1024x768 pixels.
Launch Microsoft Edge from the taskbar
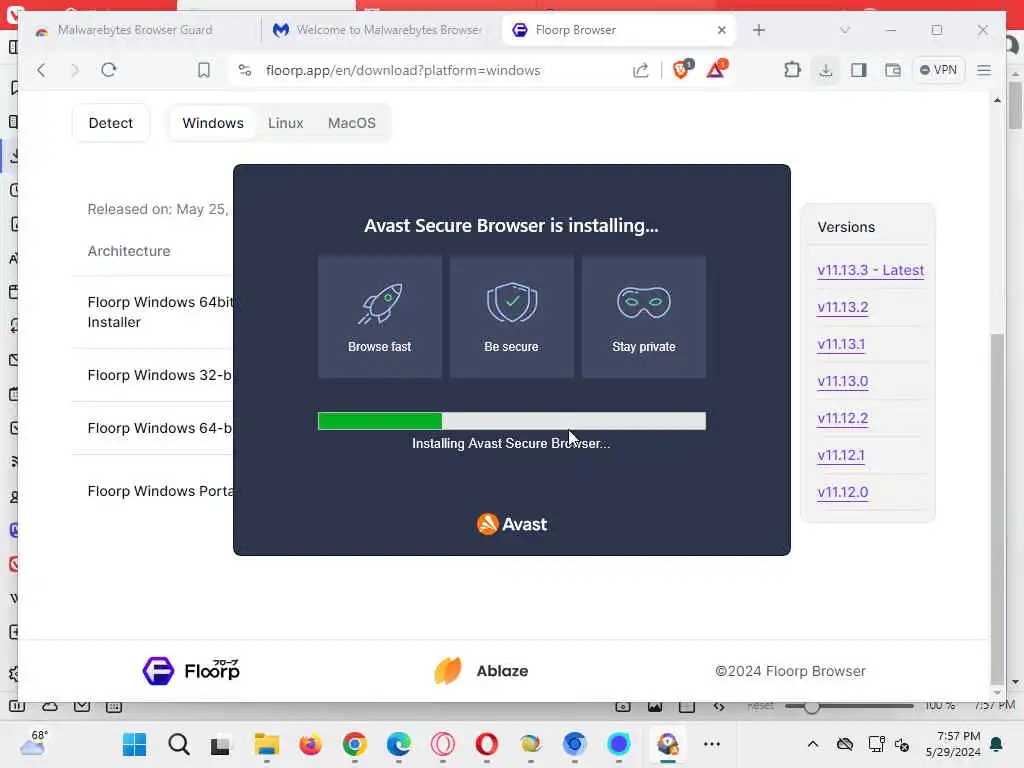point(398,744)
